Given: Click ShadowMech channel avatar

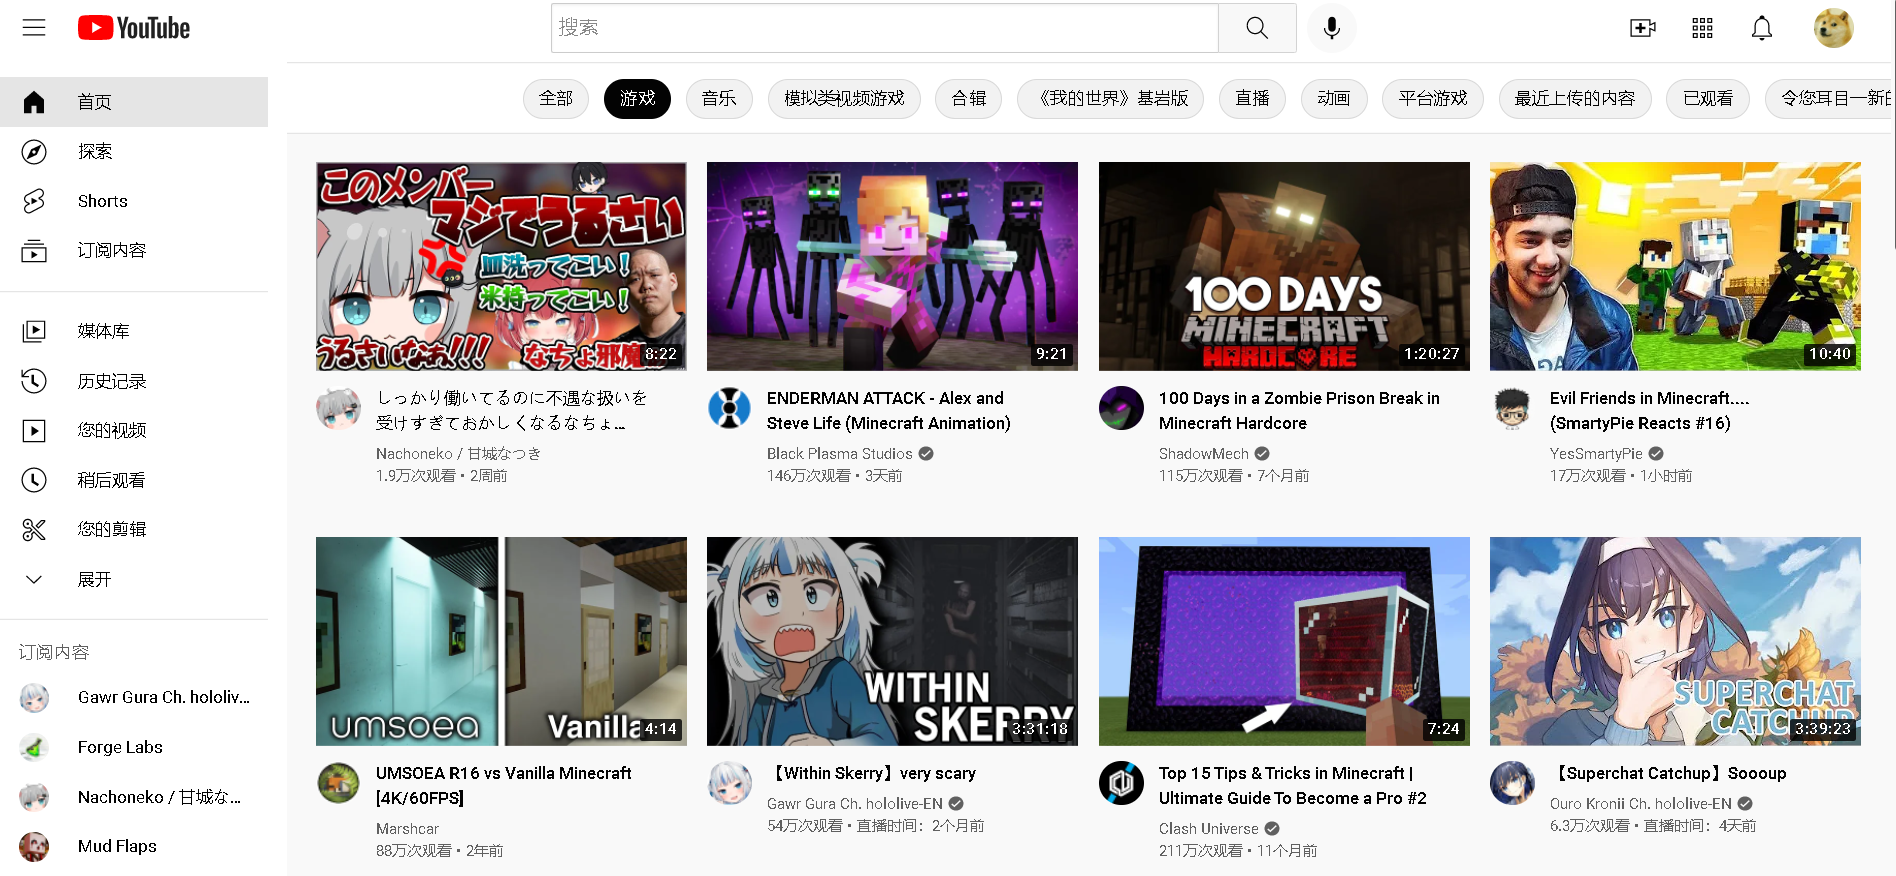Looking at the screenshot, I should [1121, 408].
